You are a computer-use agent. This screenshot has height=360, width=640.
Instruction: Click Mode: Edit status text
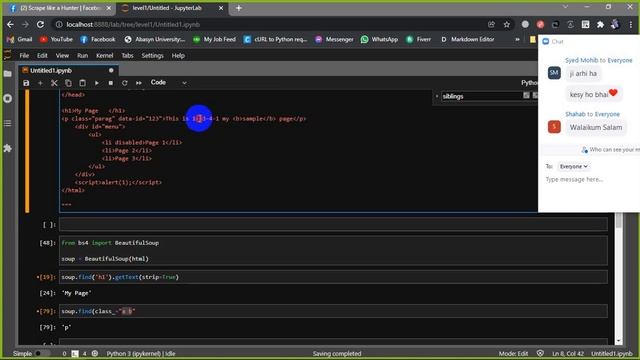[x=513, y=353]
